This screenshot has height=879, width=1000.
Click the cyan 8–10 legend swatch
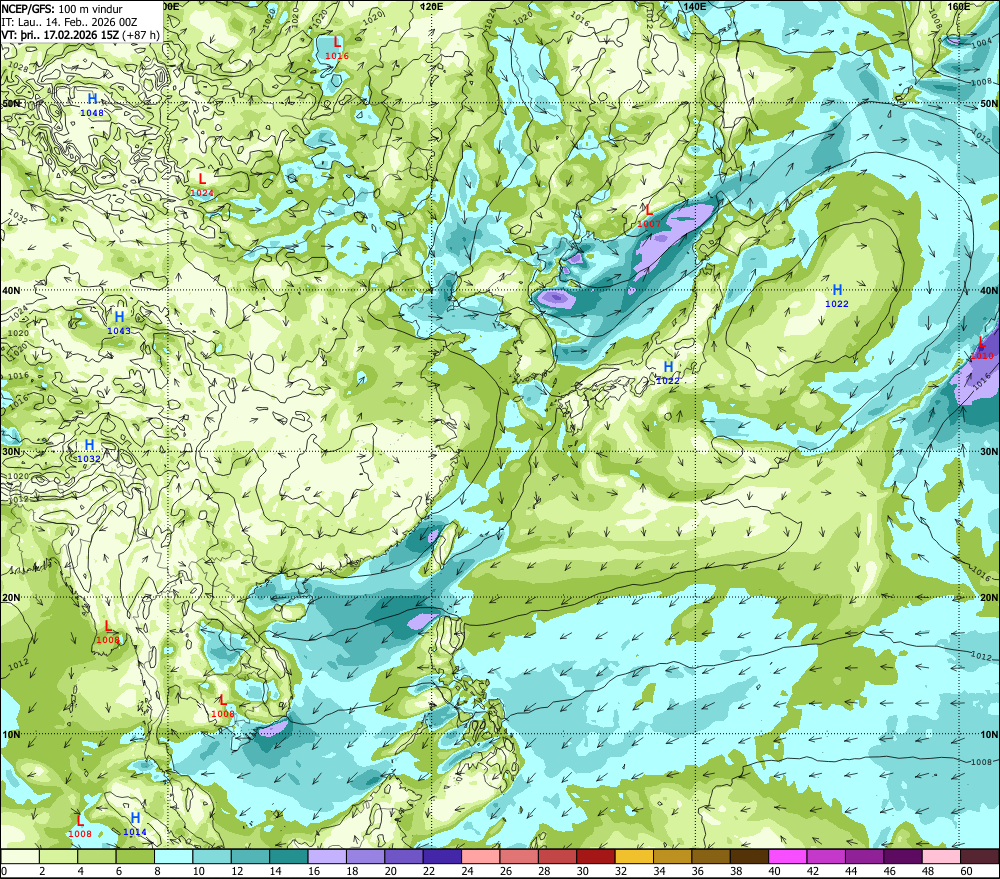173,856
